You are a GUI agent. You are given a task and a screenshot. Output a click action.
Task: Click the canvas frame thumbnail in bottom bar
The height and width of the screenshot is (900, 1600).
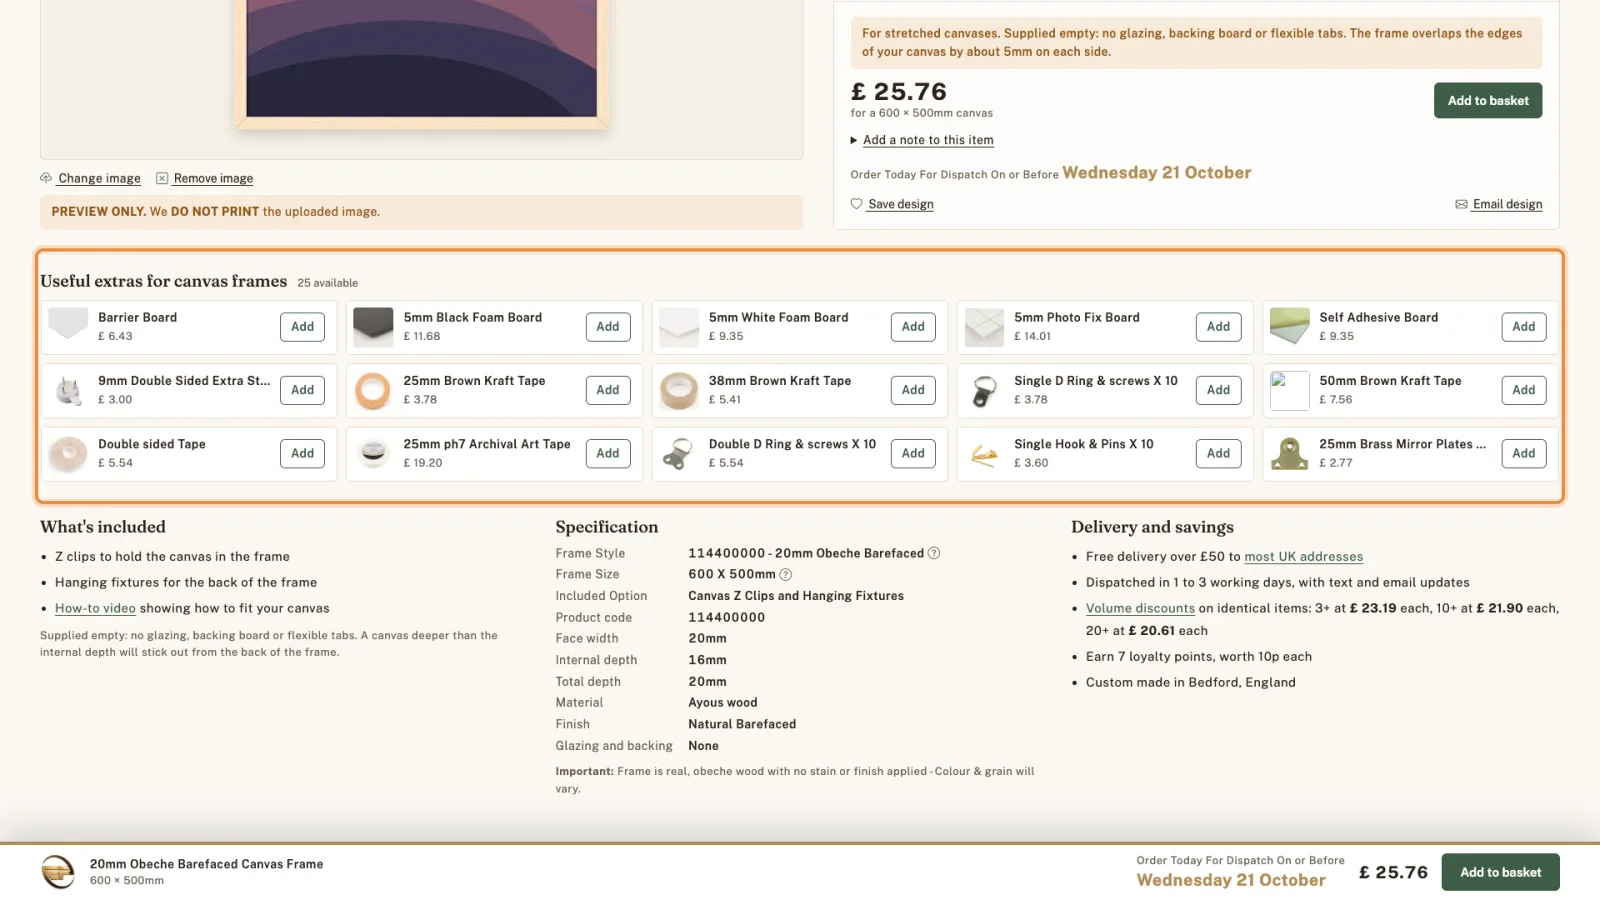58,872
